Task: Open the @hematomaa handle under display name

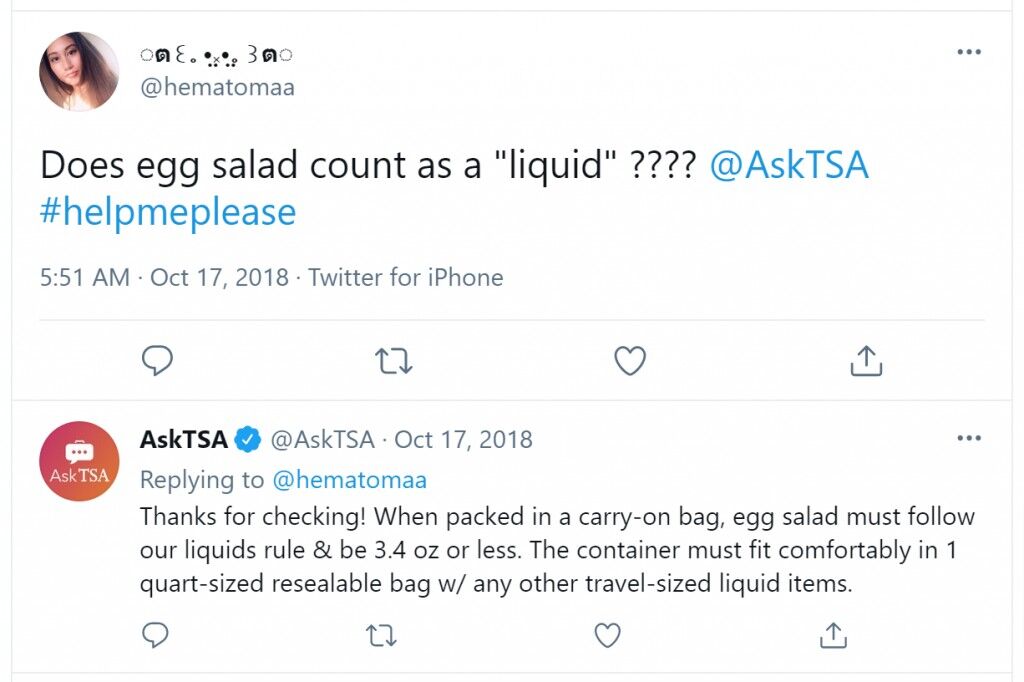Action: pyautogui.click(x=217, y=87)
